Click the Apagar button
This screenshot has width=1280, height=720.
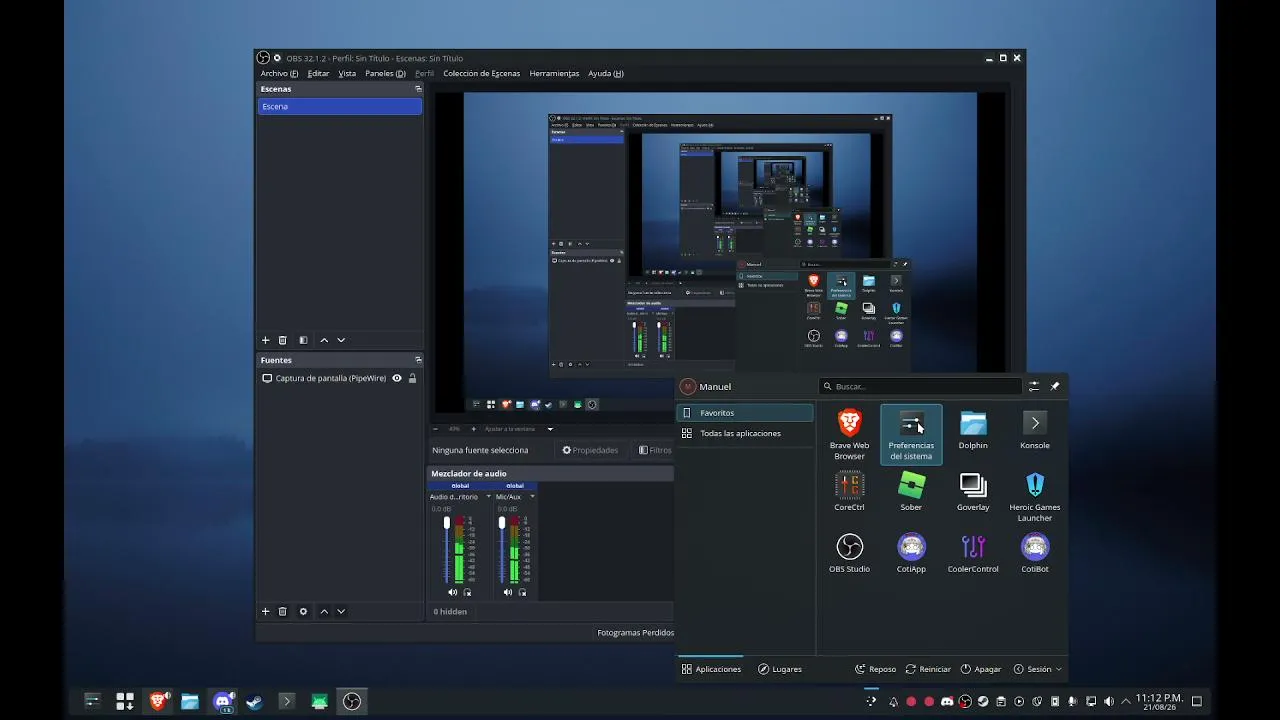pyautogui.click(x=981, y=669)
